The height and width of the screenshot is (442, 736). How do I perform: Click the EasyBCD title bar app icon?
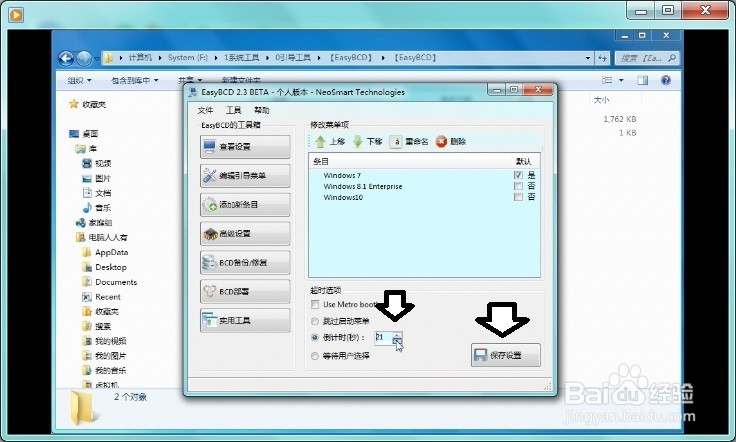[x=193, y=92]
